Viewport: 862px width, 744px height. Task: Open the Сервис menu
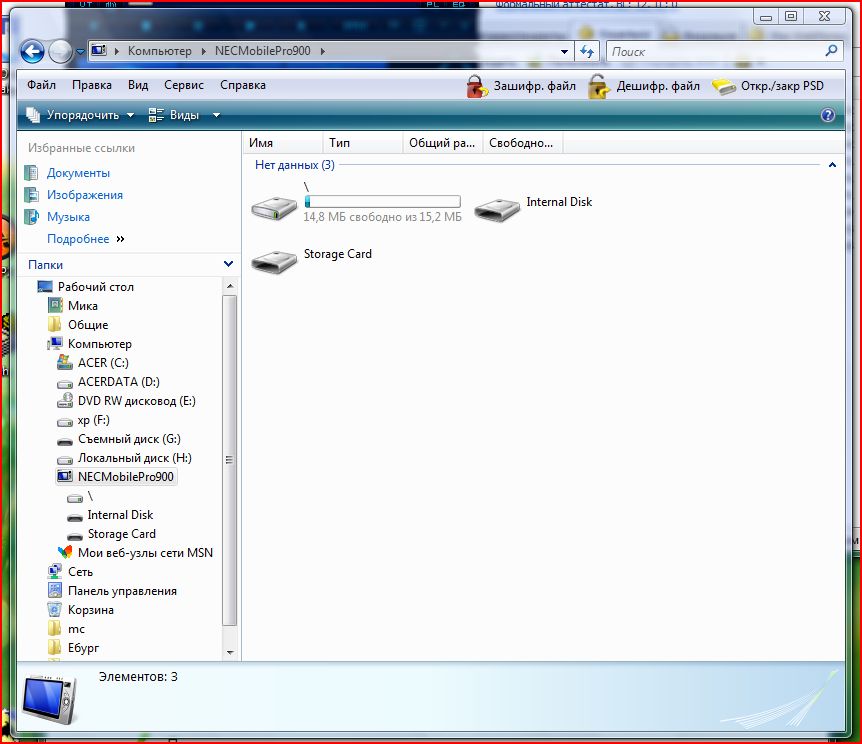click(184, 85)
